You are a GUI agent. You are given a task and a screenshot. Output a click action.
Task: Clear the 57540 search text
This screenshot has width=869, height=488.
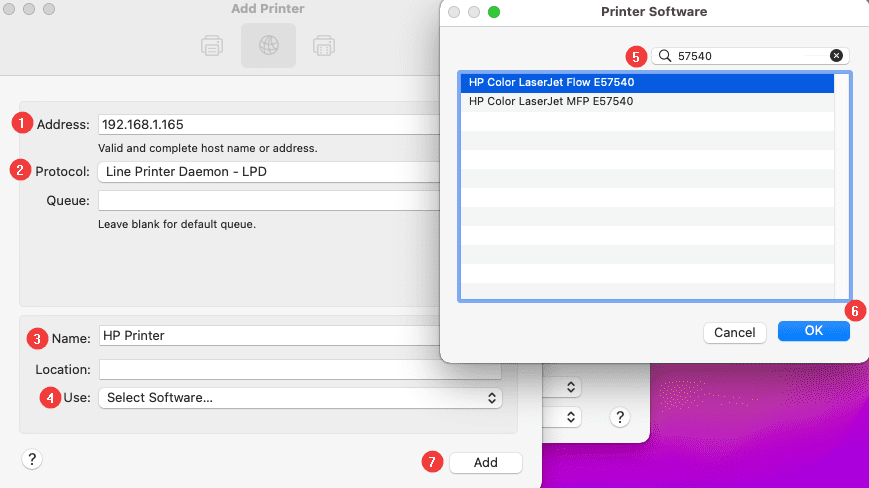(x=836, y=56)
